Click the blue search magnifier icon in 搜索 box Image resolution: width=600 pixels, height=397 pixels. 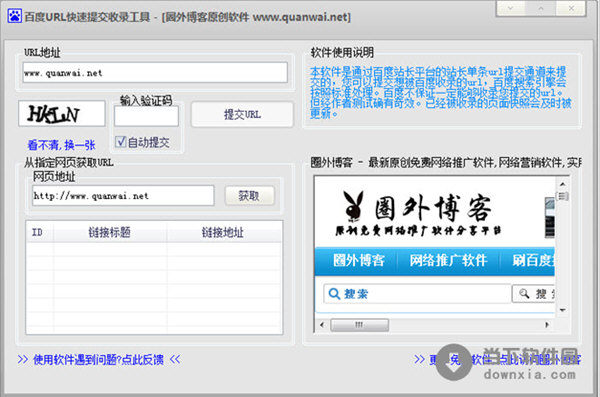point(334,294)
